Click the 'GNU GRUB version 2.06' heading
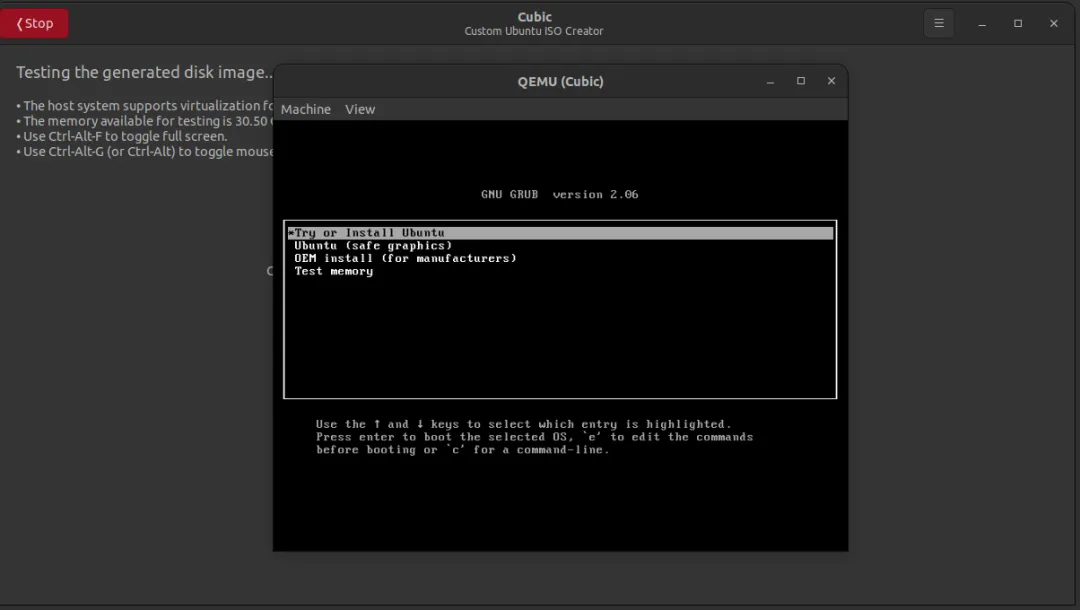The image size is (1080, 610). click(559, 194)
